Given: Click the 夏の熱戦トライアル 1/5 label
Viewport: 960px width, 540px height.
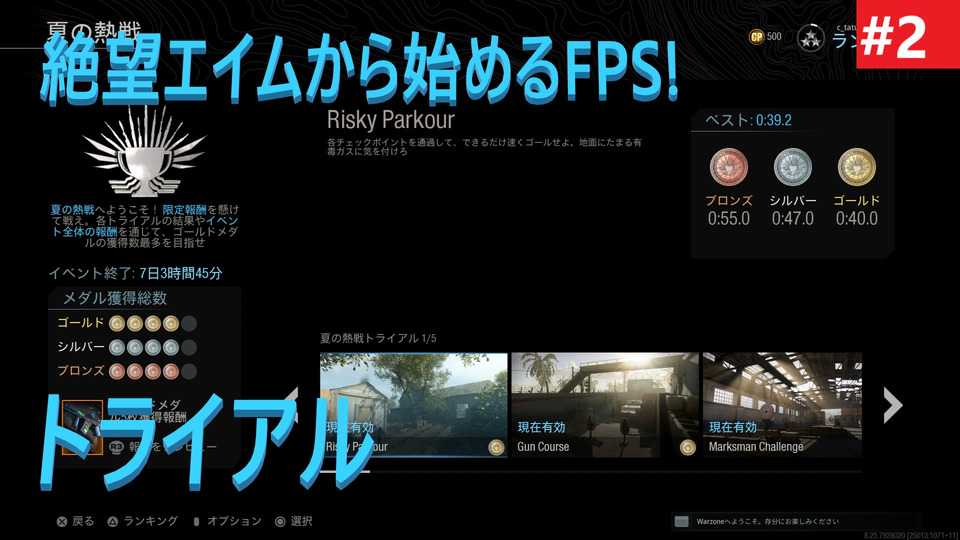Looking at the screenshot, I should point(378,338).
